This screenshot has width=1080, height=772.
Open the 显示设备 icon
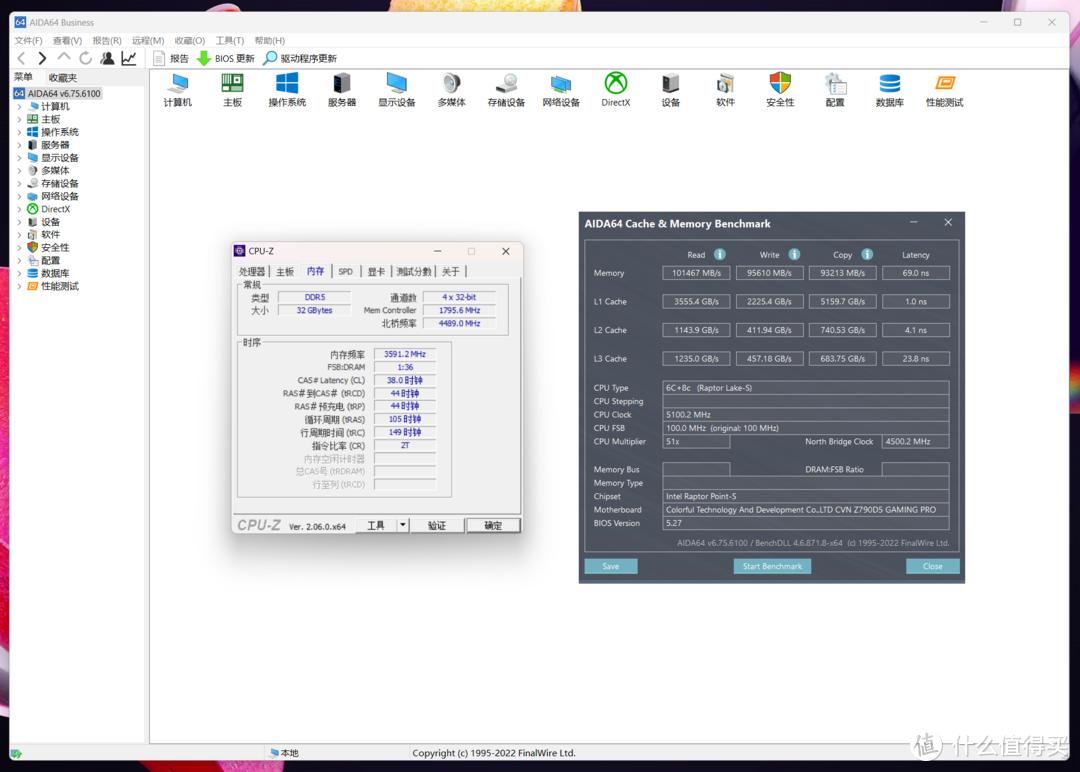pos(396,90)
